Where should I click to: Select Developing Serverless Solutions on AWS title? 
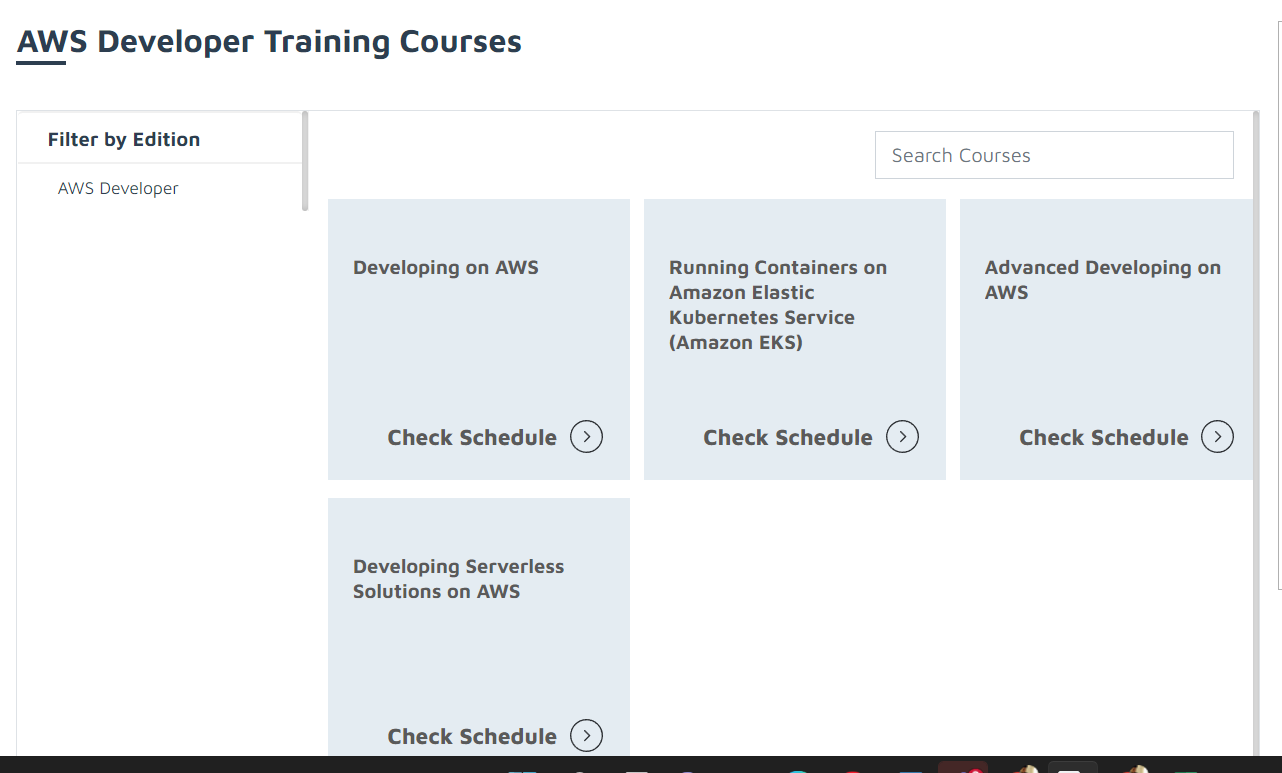pos(459,579)
